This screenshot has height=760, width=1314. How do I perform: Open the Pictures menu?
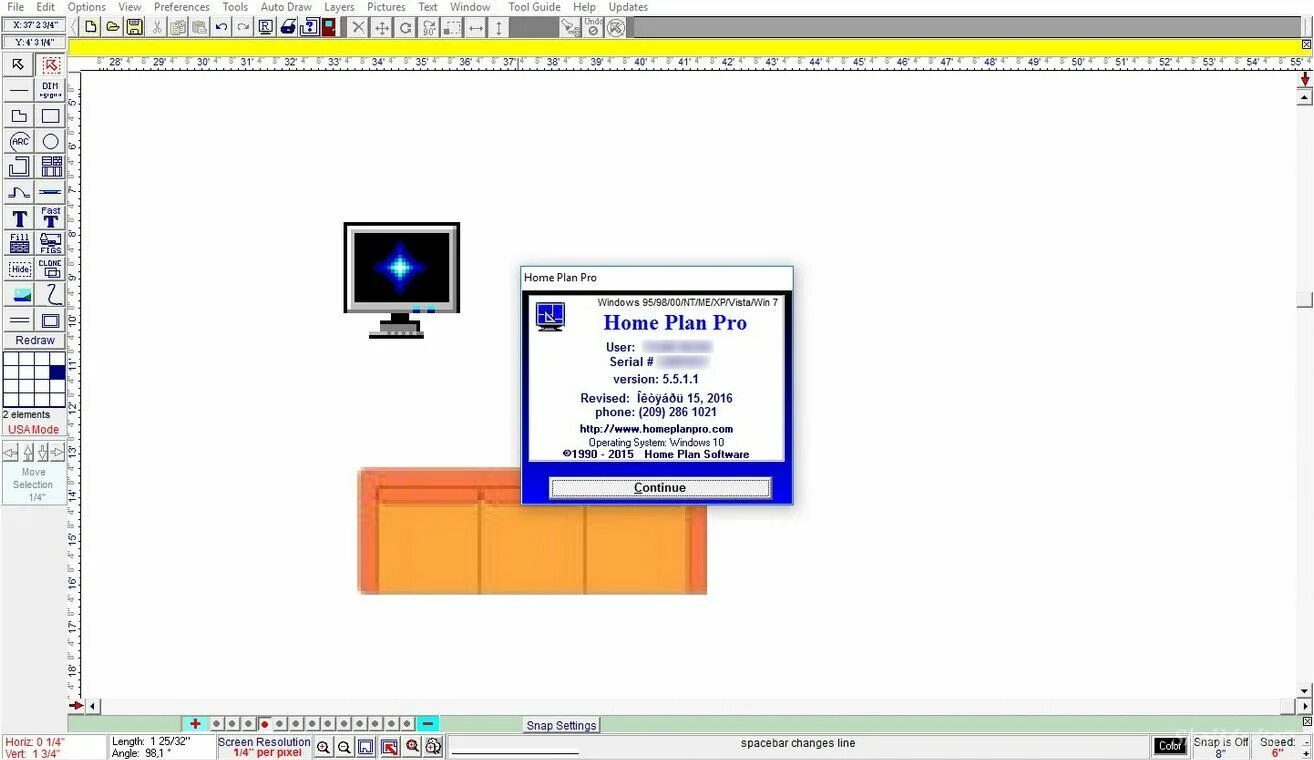[x=386, y=7]
